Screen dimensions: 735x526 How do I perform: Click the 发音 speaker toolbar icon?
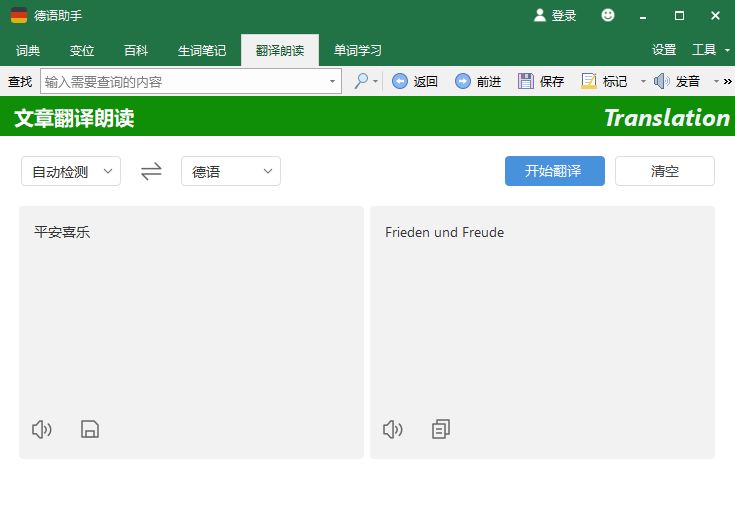(661, 81)
